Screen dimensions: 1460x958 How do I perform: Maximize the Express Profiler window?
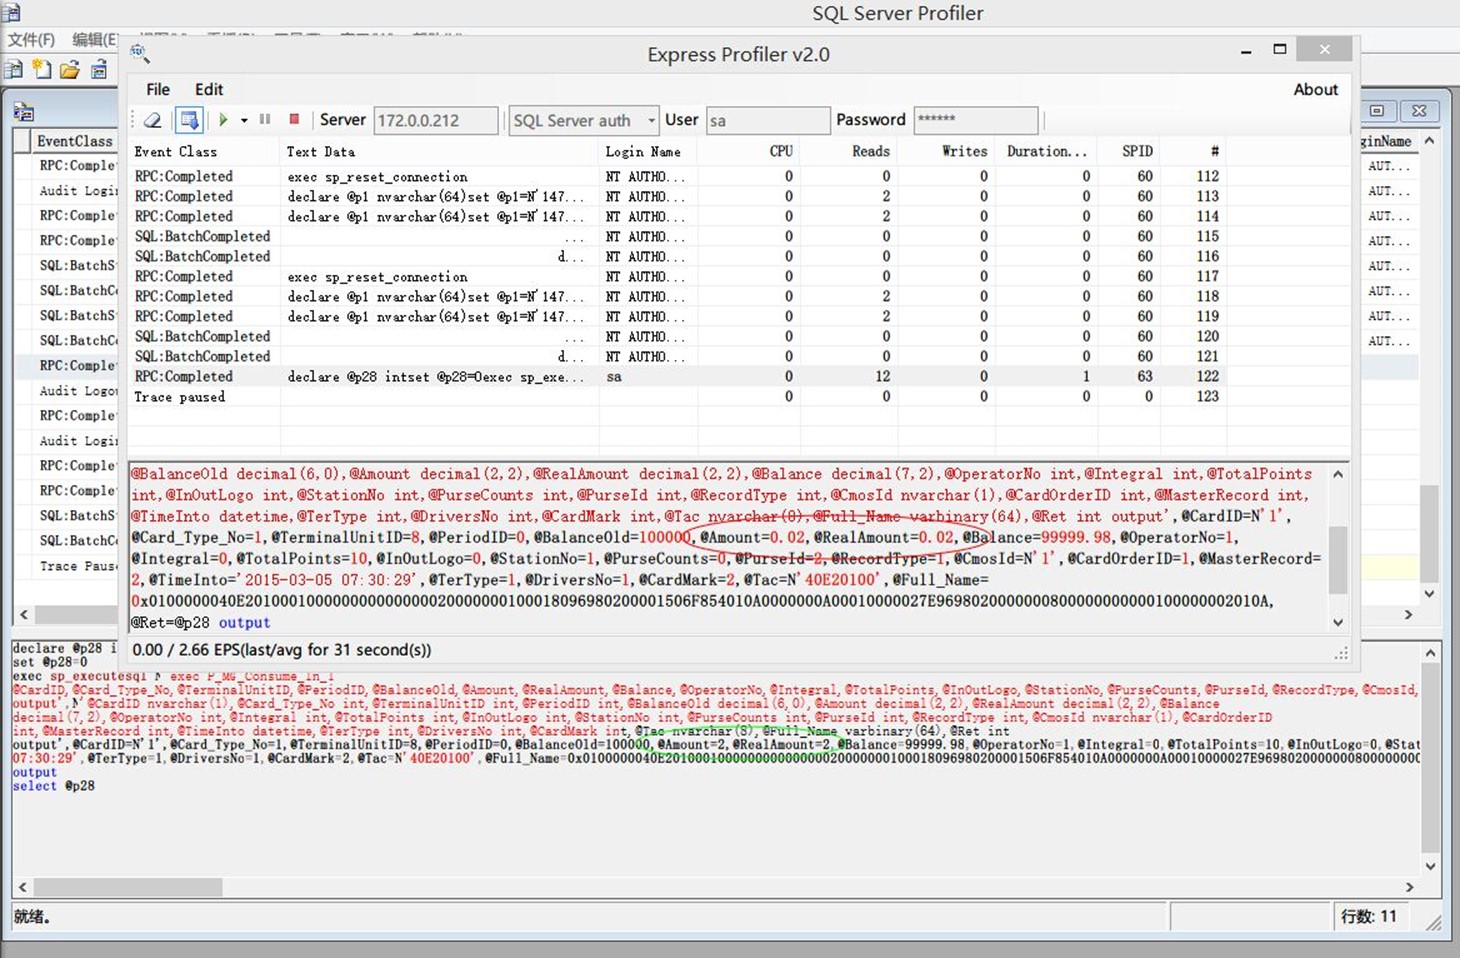click(1279, 49)
